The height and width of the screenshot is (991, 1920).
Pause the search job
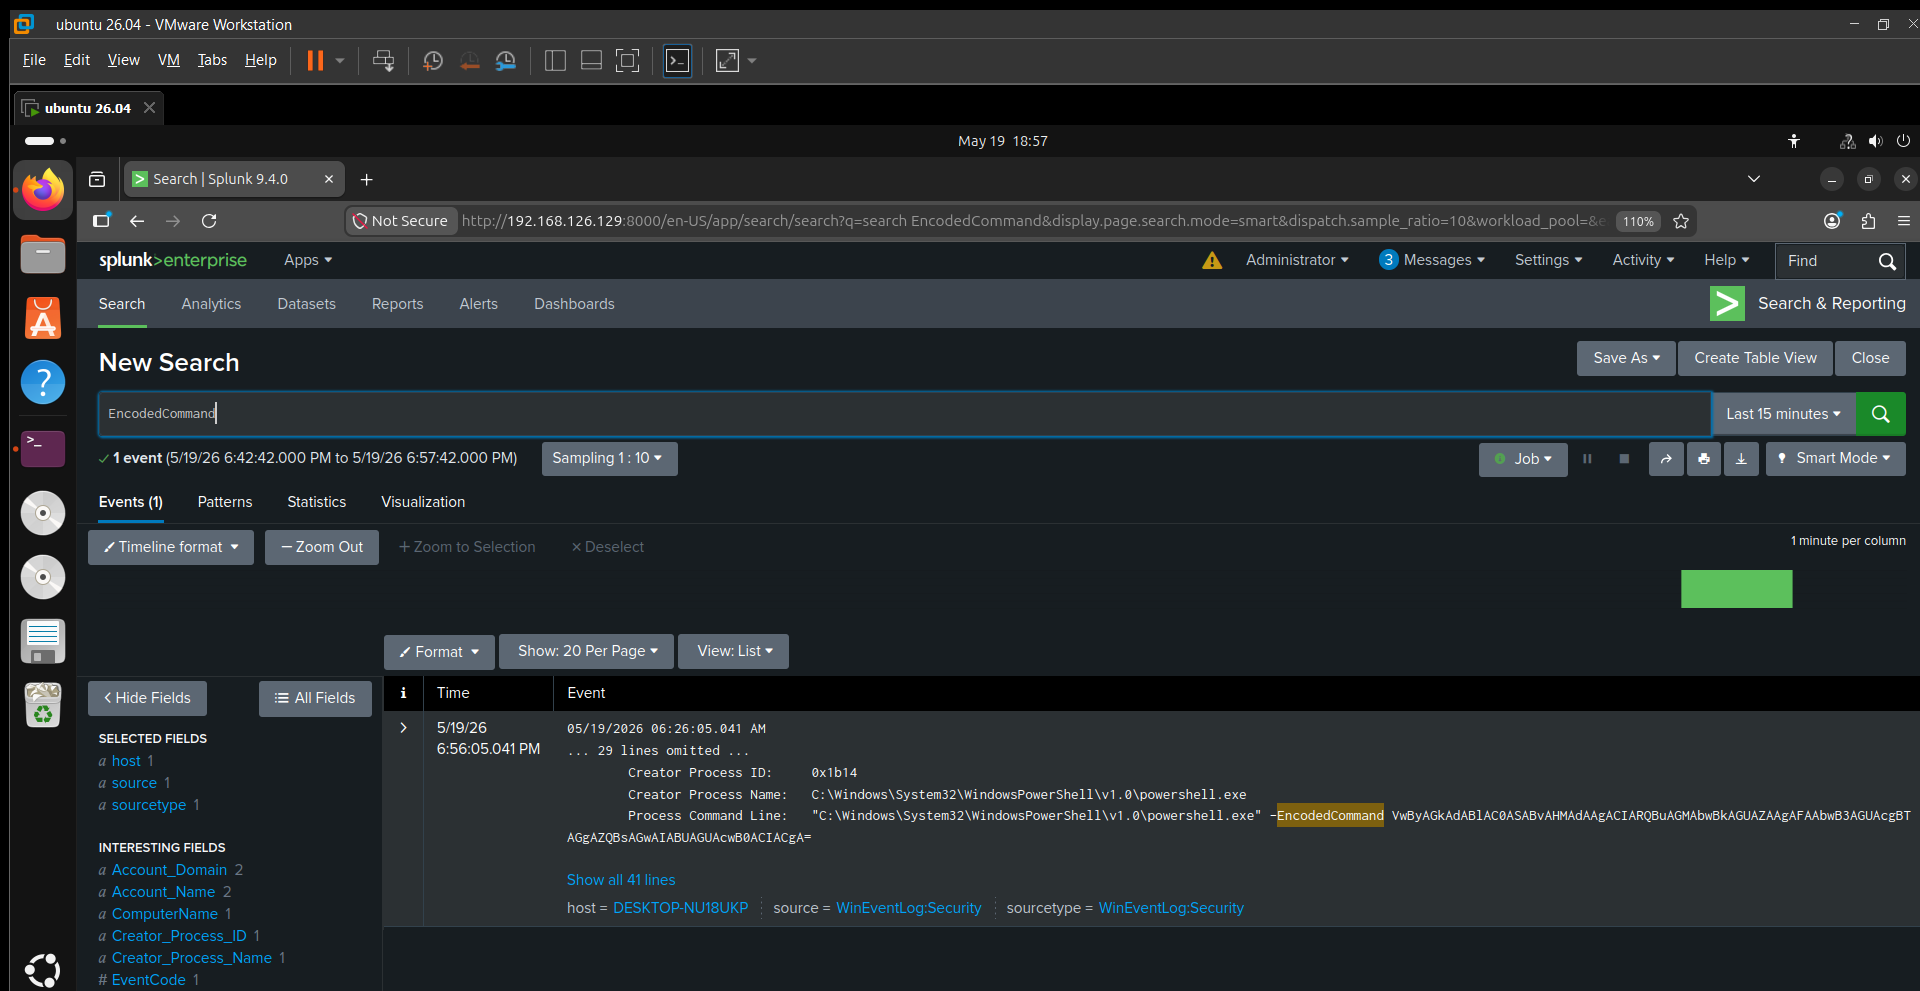(x=1587, y=459)
